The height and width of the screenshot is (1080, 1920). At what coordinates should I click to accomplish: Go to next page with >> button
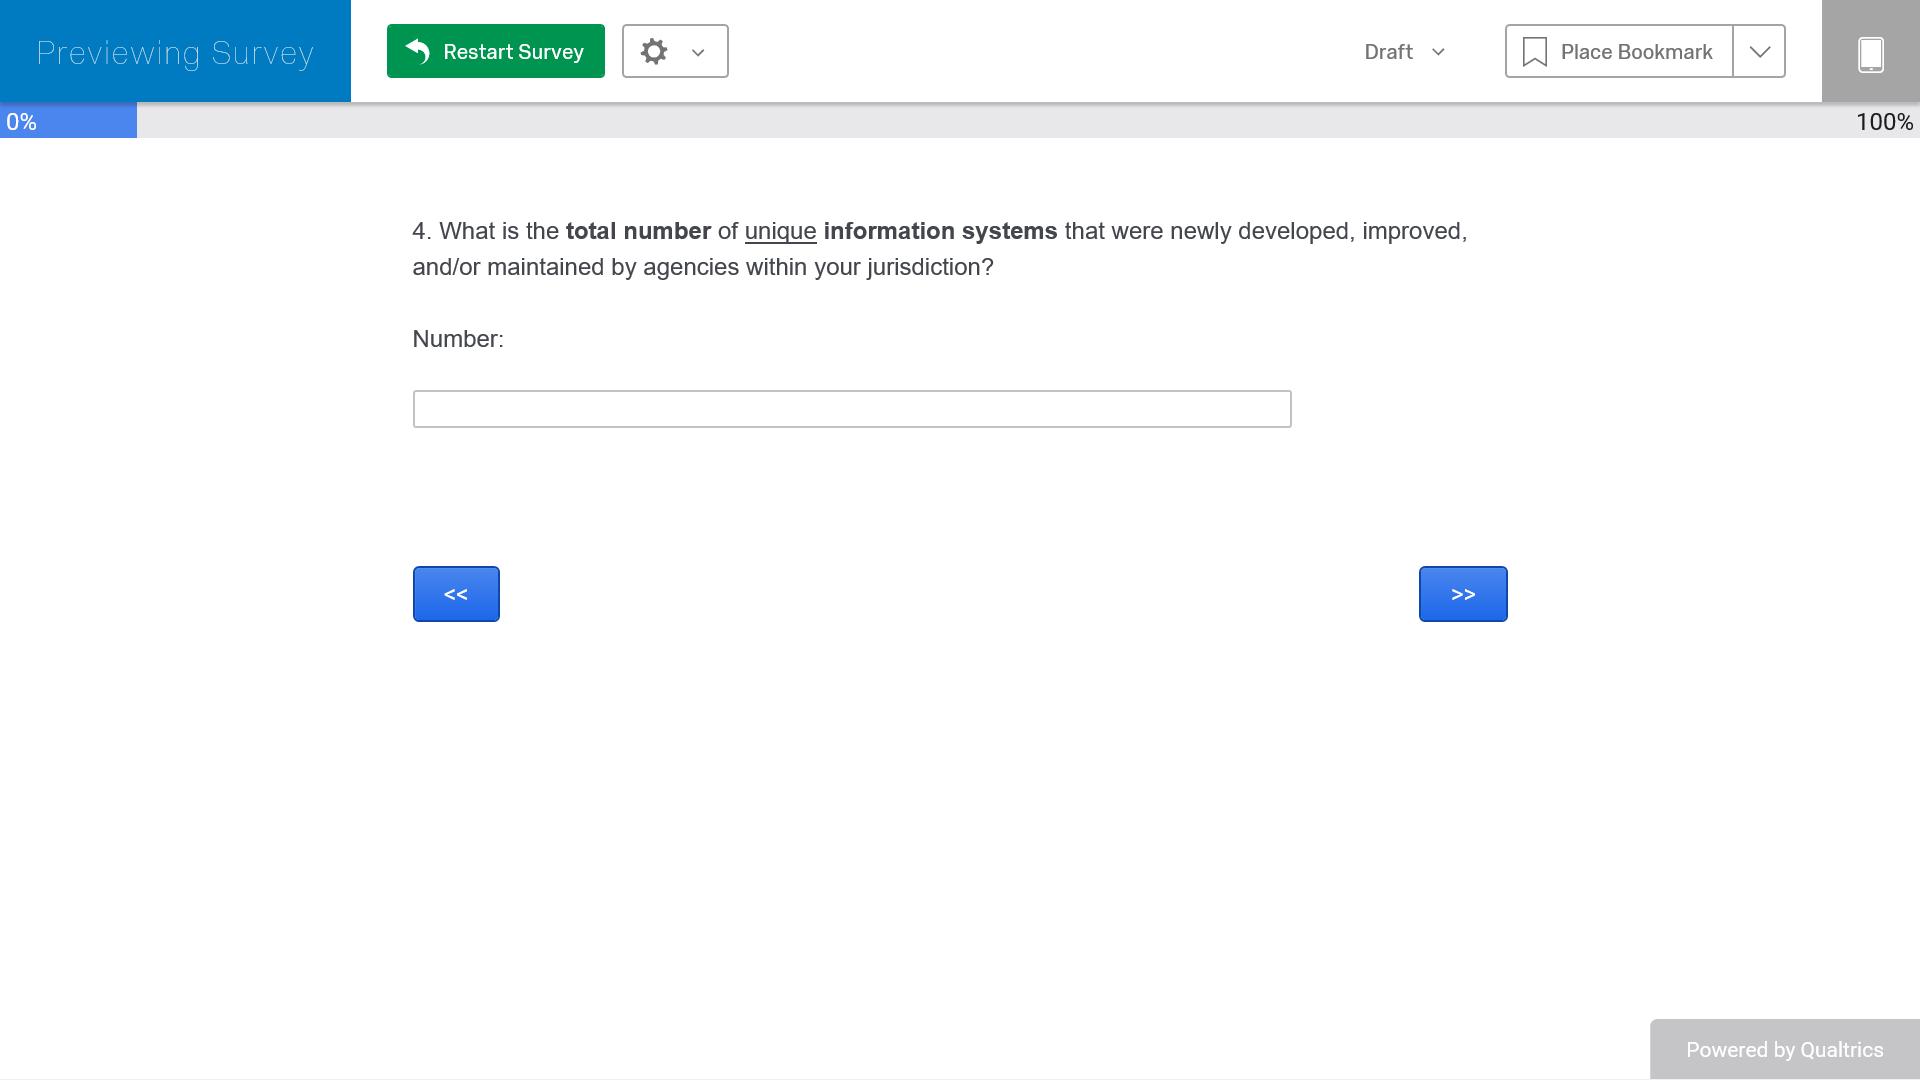(1462, 594)
